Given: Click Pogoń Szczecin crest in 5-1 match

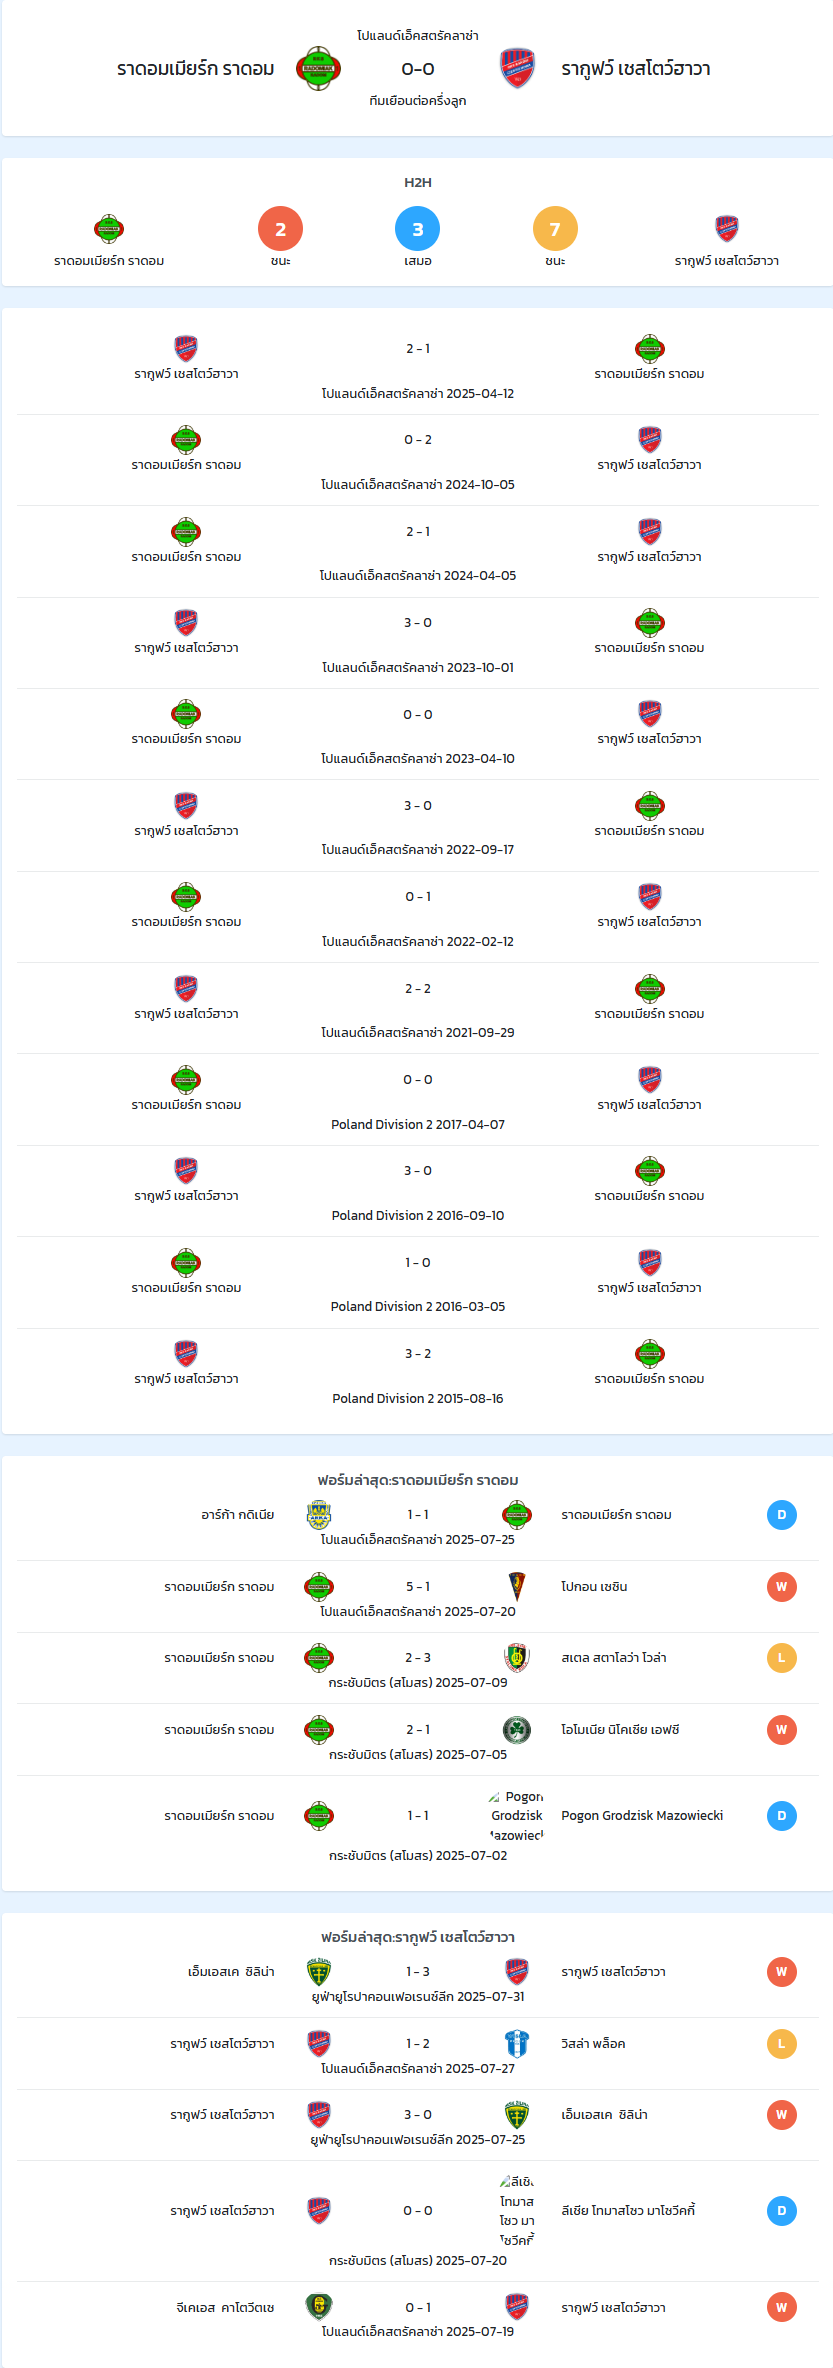Looking at the screenshot, I should [517, 1586].
